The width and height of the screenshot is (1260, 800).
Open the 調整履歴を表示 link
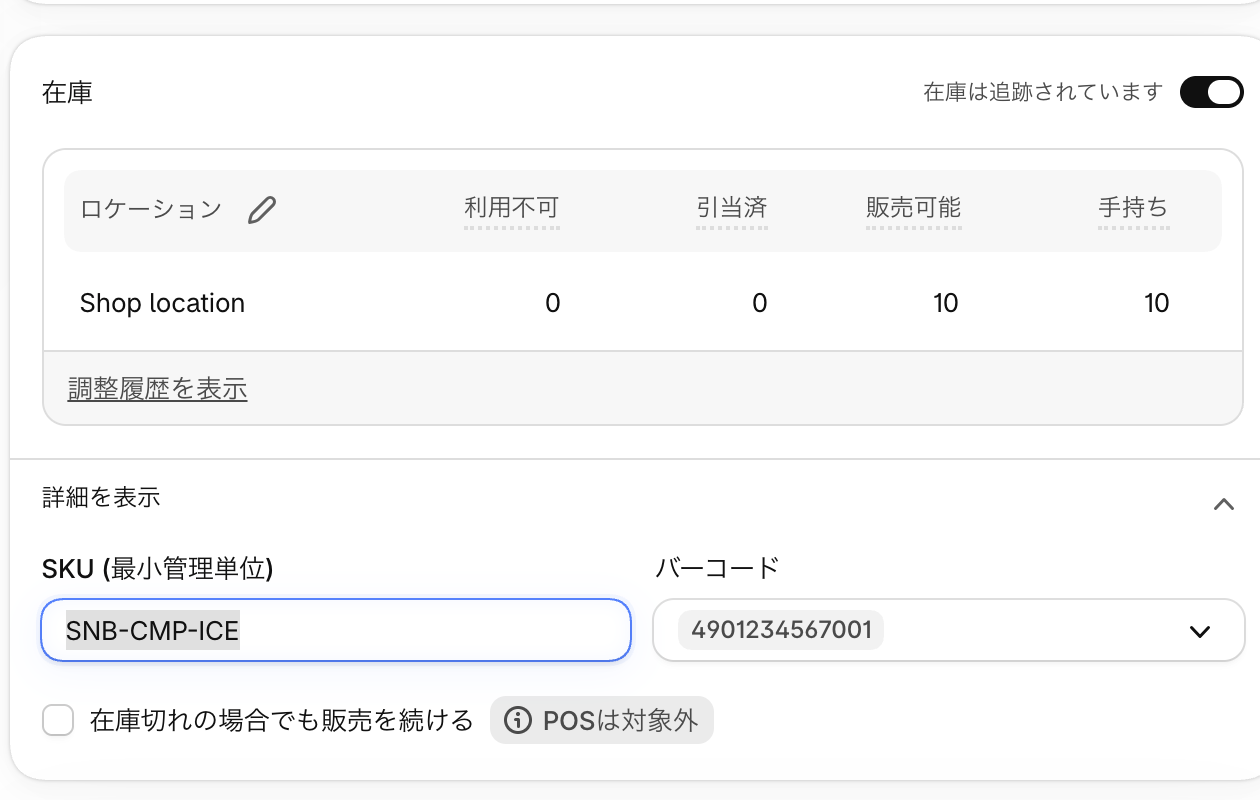[157, 389]
